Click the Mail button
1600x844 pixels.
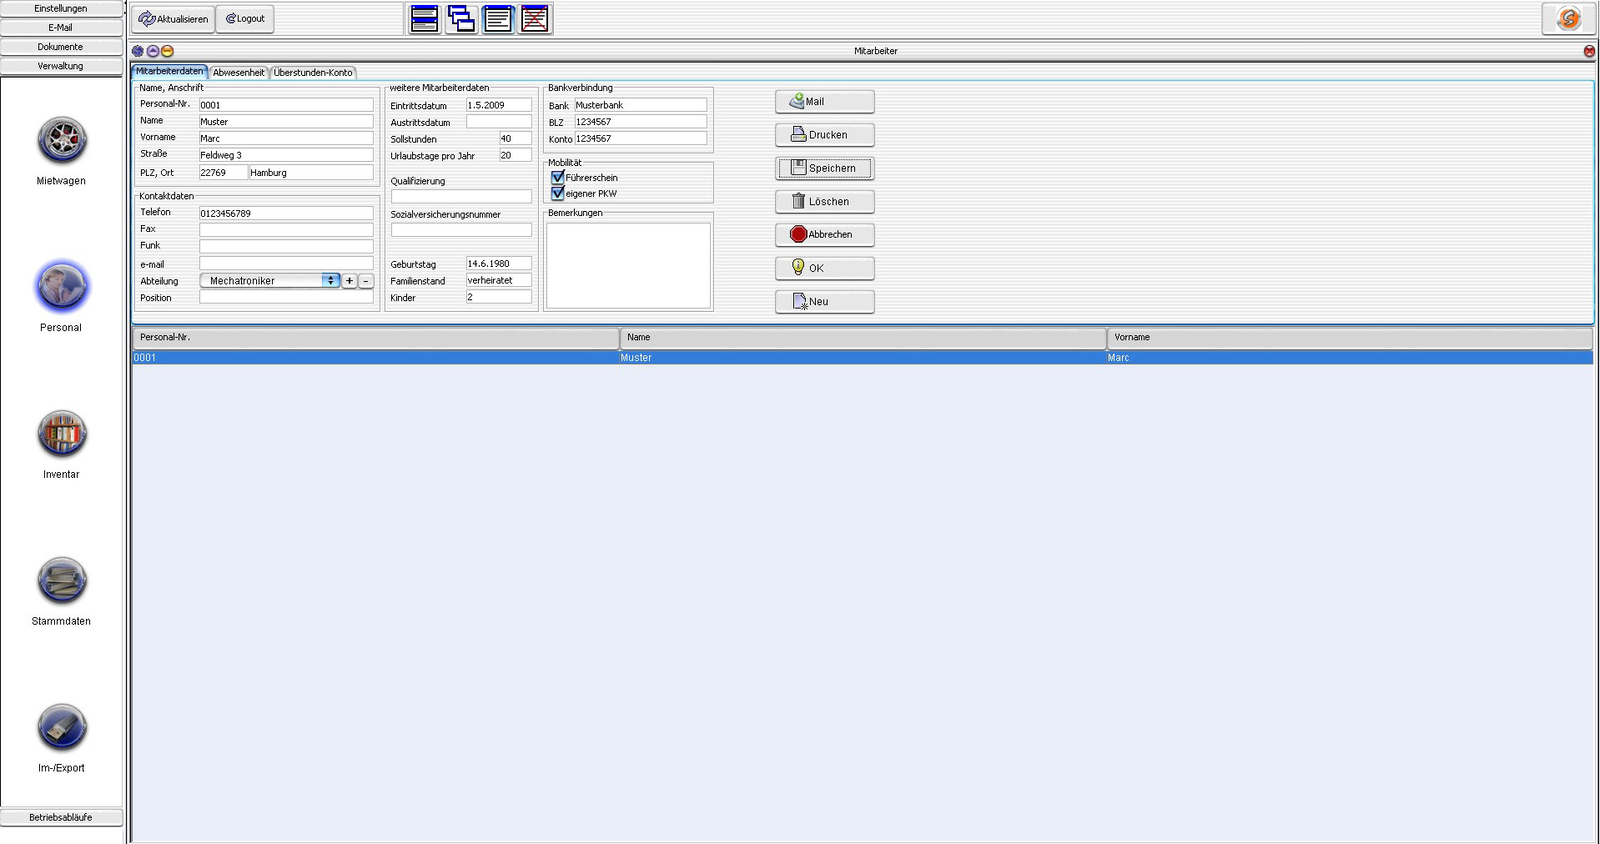click(x=825, y=101)
